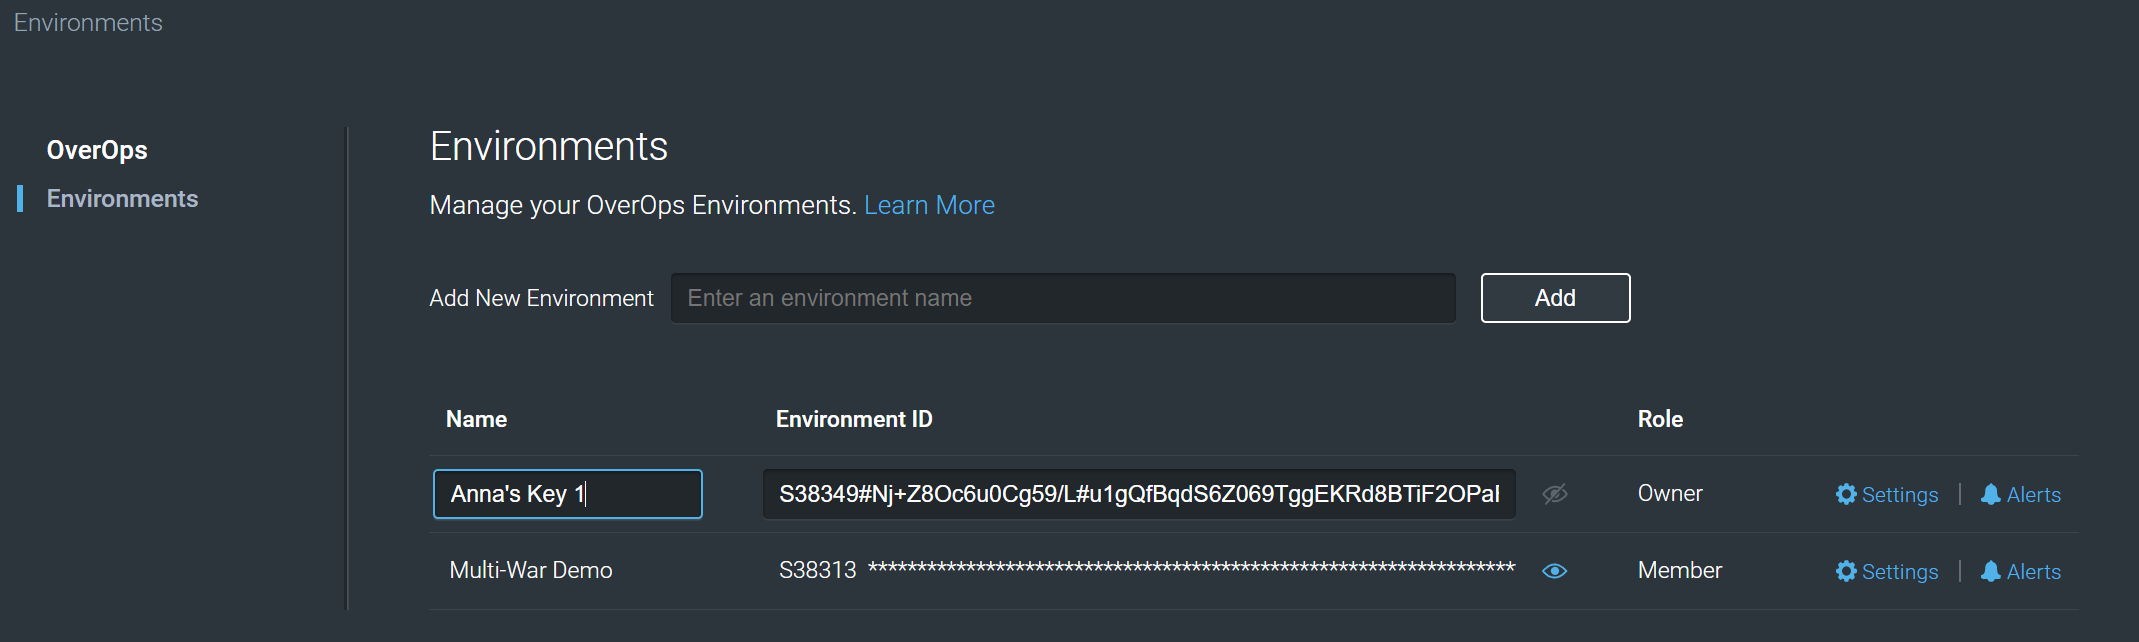Click the Environments breadcrumb title
This screenshot has height=642, width=2139.
88,22
